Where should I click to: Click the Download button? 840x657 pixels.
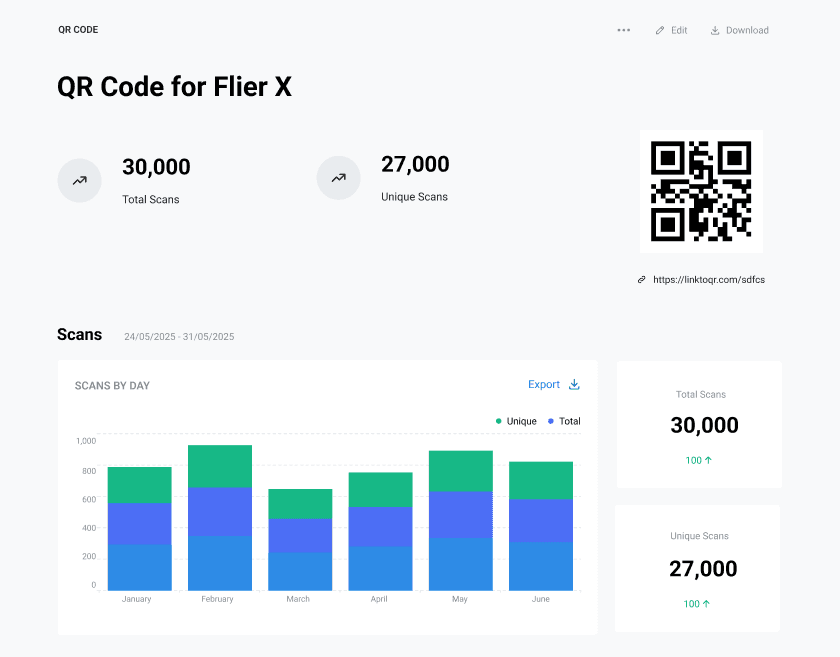click(x=739, y=31)
